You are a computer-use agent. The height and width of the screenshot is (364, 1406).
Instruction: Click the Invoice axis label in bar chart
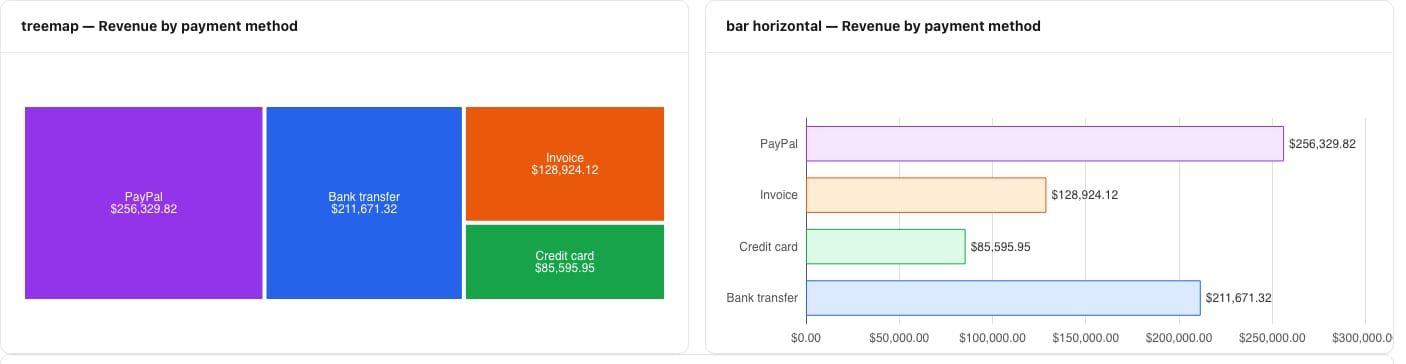click(779, 195)
